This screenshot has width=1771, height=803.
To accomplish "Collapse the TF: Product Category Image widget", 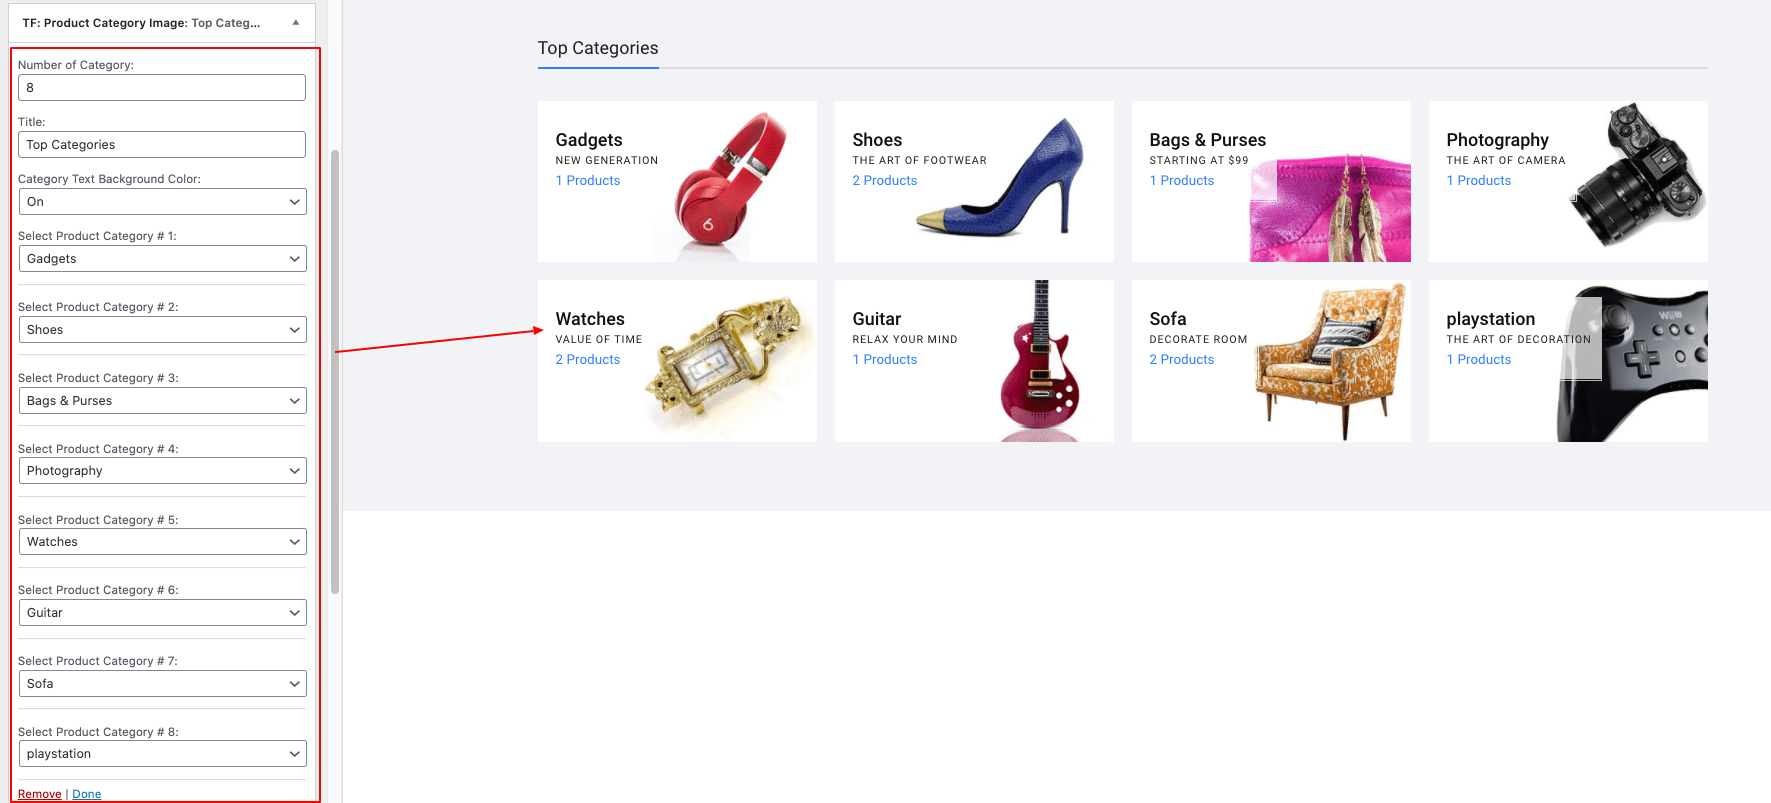I will 295,22.
